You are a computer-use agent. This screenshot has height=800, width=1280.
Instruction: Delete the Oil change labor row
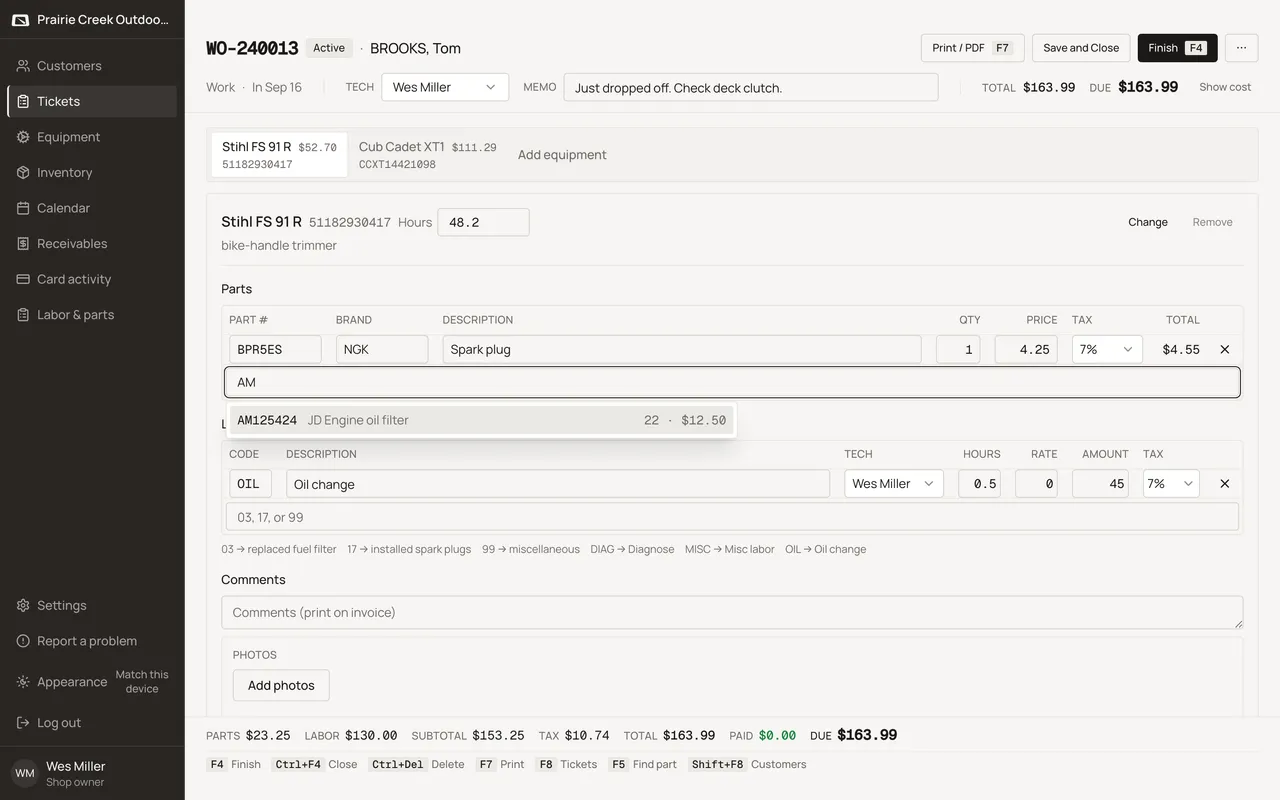1225,484
